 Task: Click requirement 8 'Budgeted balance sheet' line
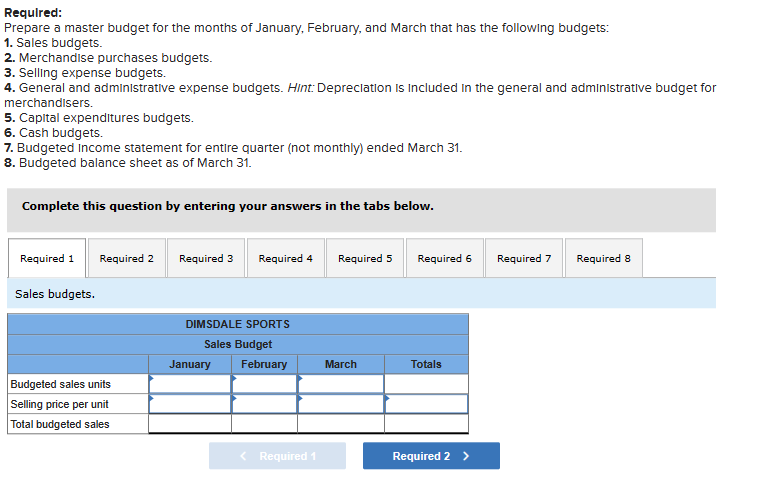(x=128, y=163)
